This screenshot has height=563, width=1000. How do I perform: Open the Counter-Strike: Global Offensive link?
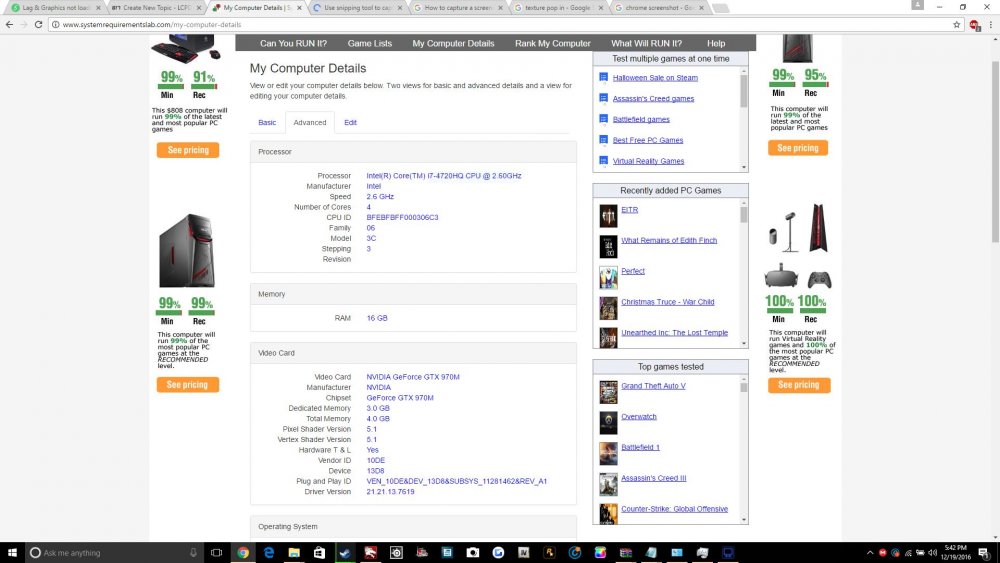click(674, 509)
